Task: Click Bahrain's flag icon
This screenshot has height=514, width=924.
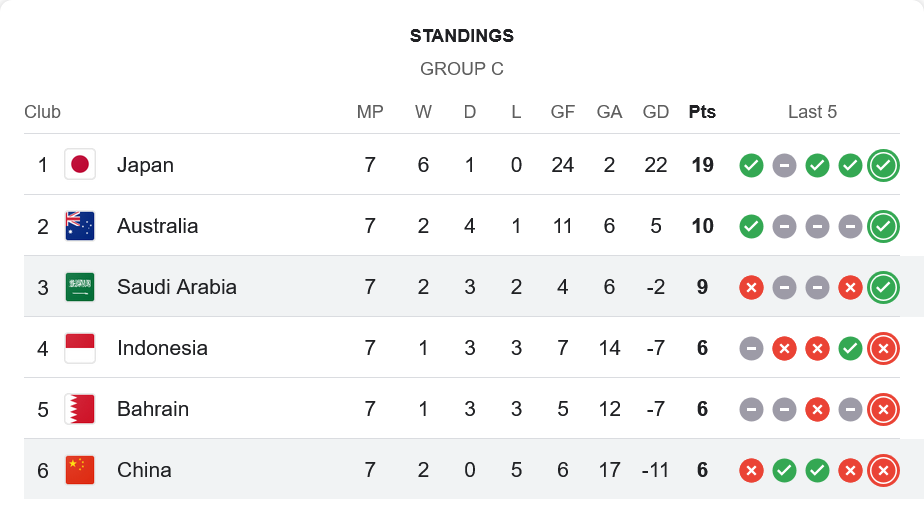Action: pyautogui.click(x=80, y=409)
